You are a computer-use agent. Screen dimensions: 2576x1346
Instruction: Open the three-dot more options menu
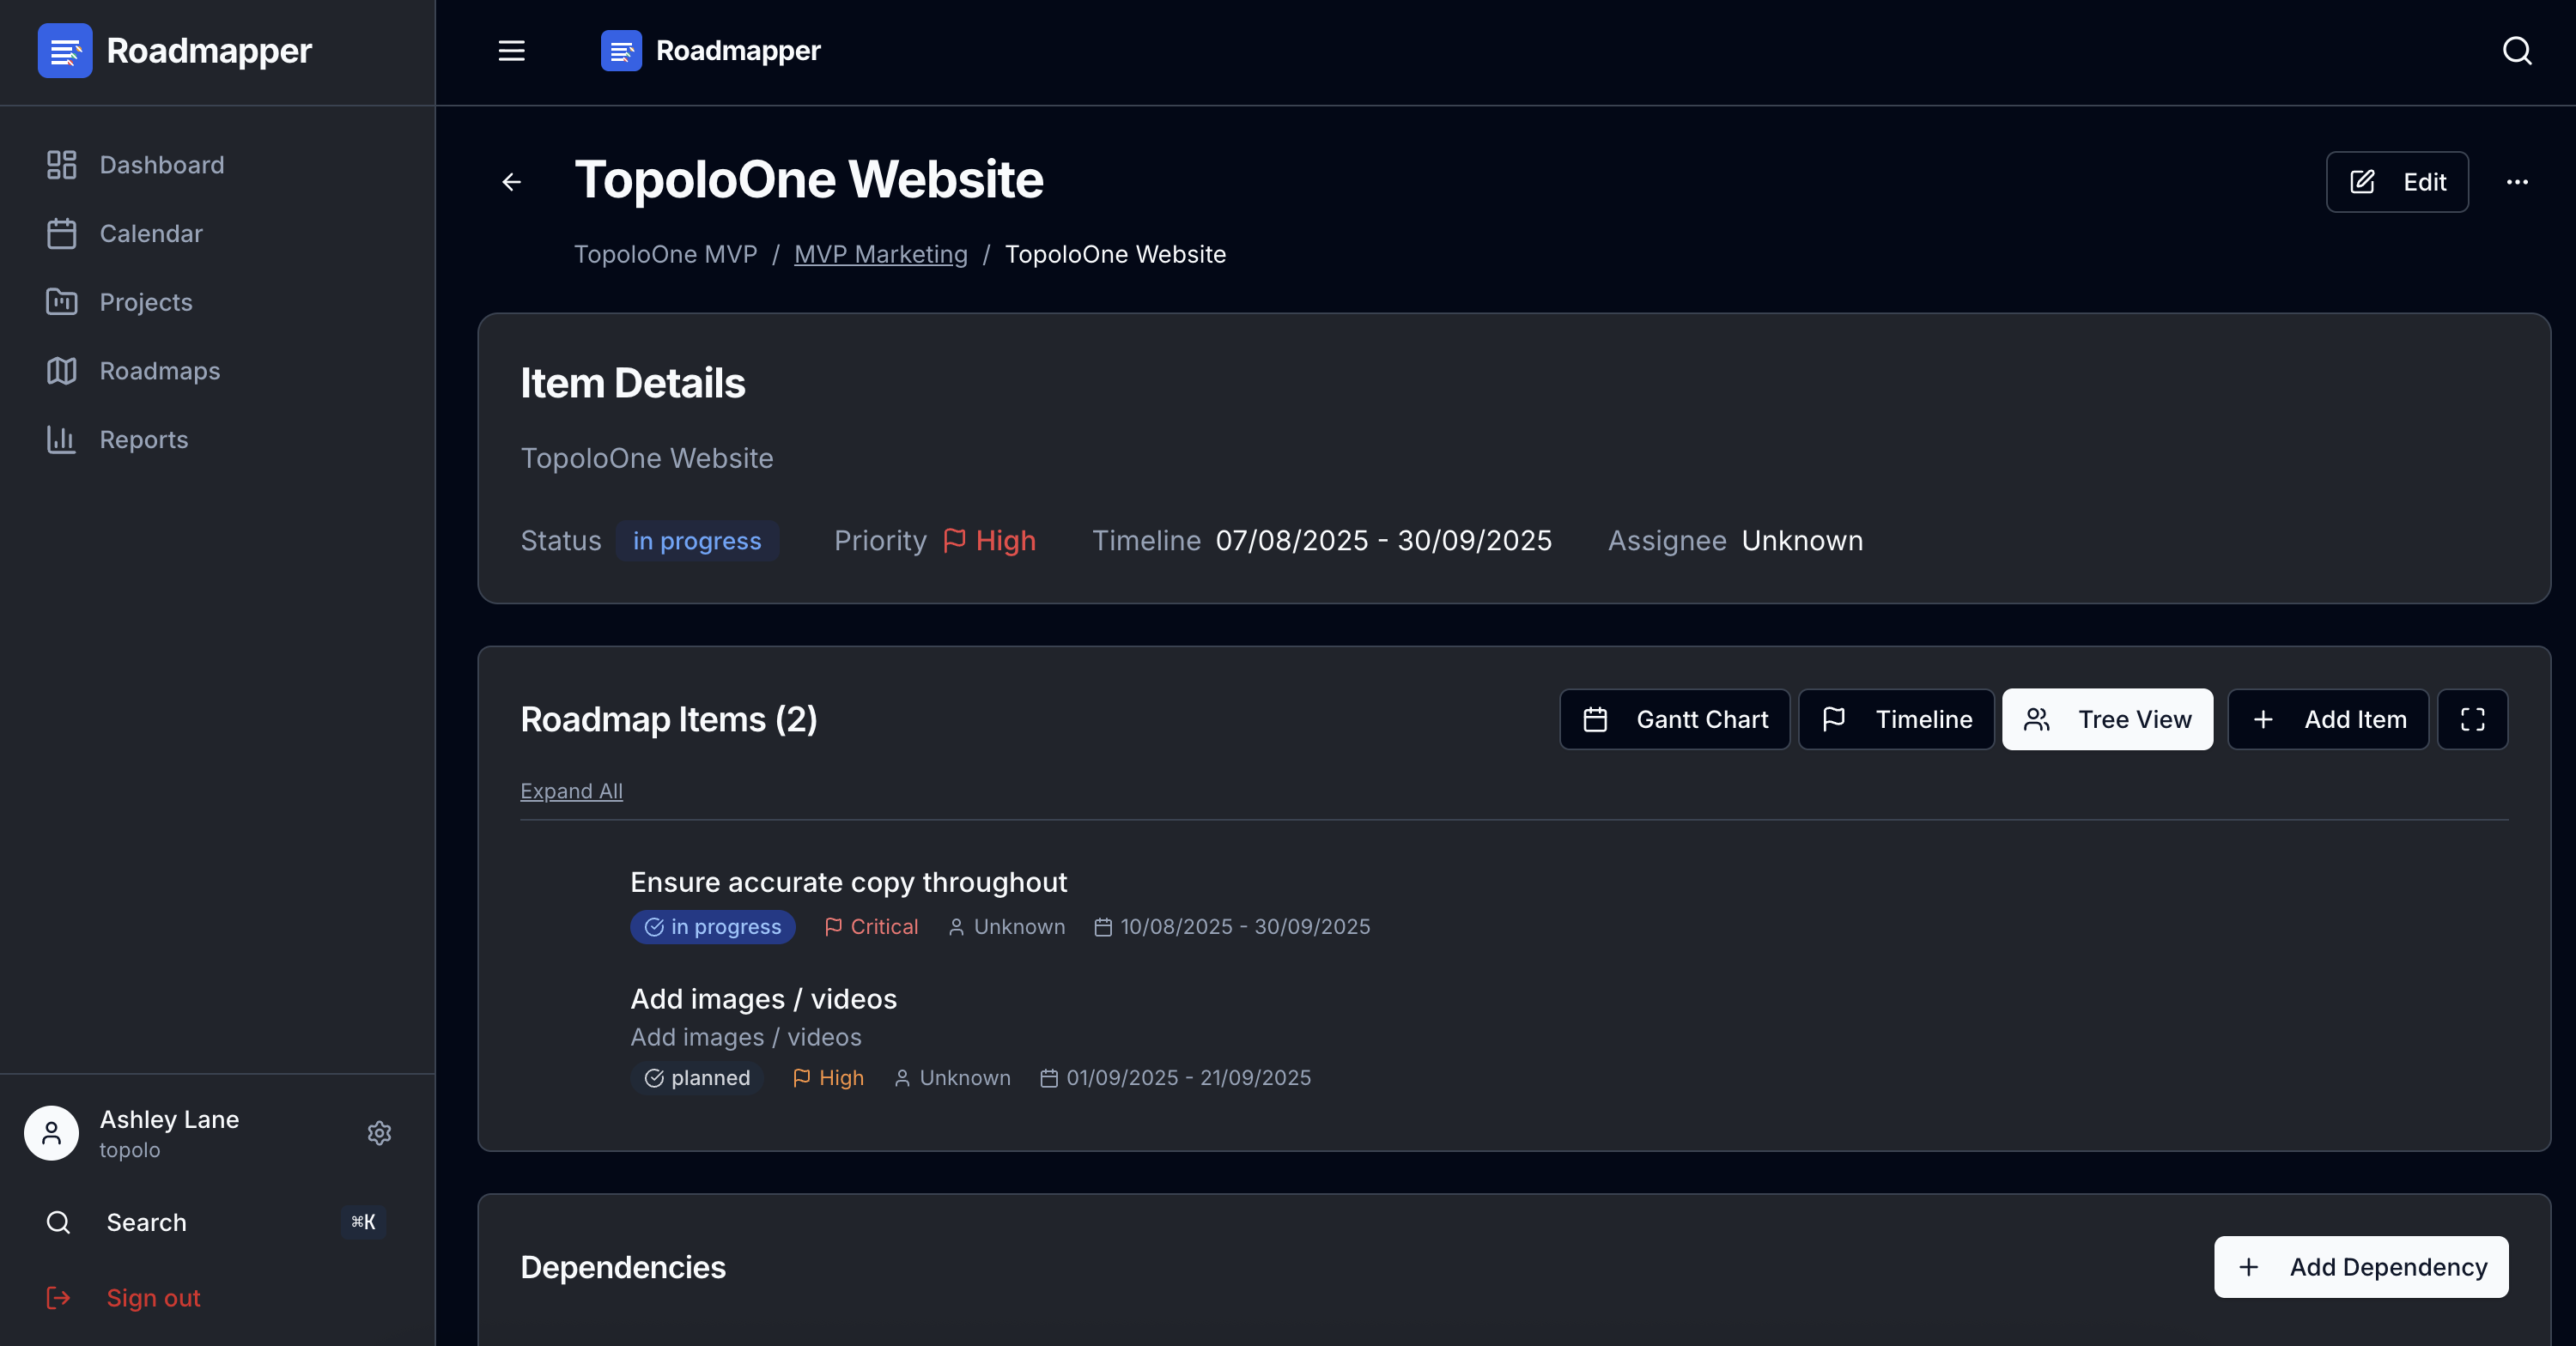2516,182
